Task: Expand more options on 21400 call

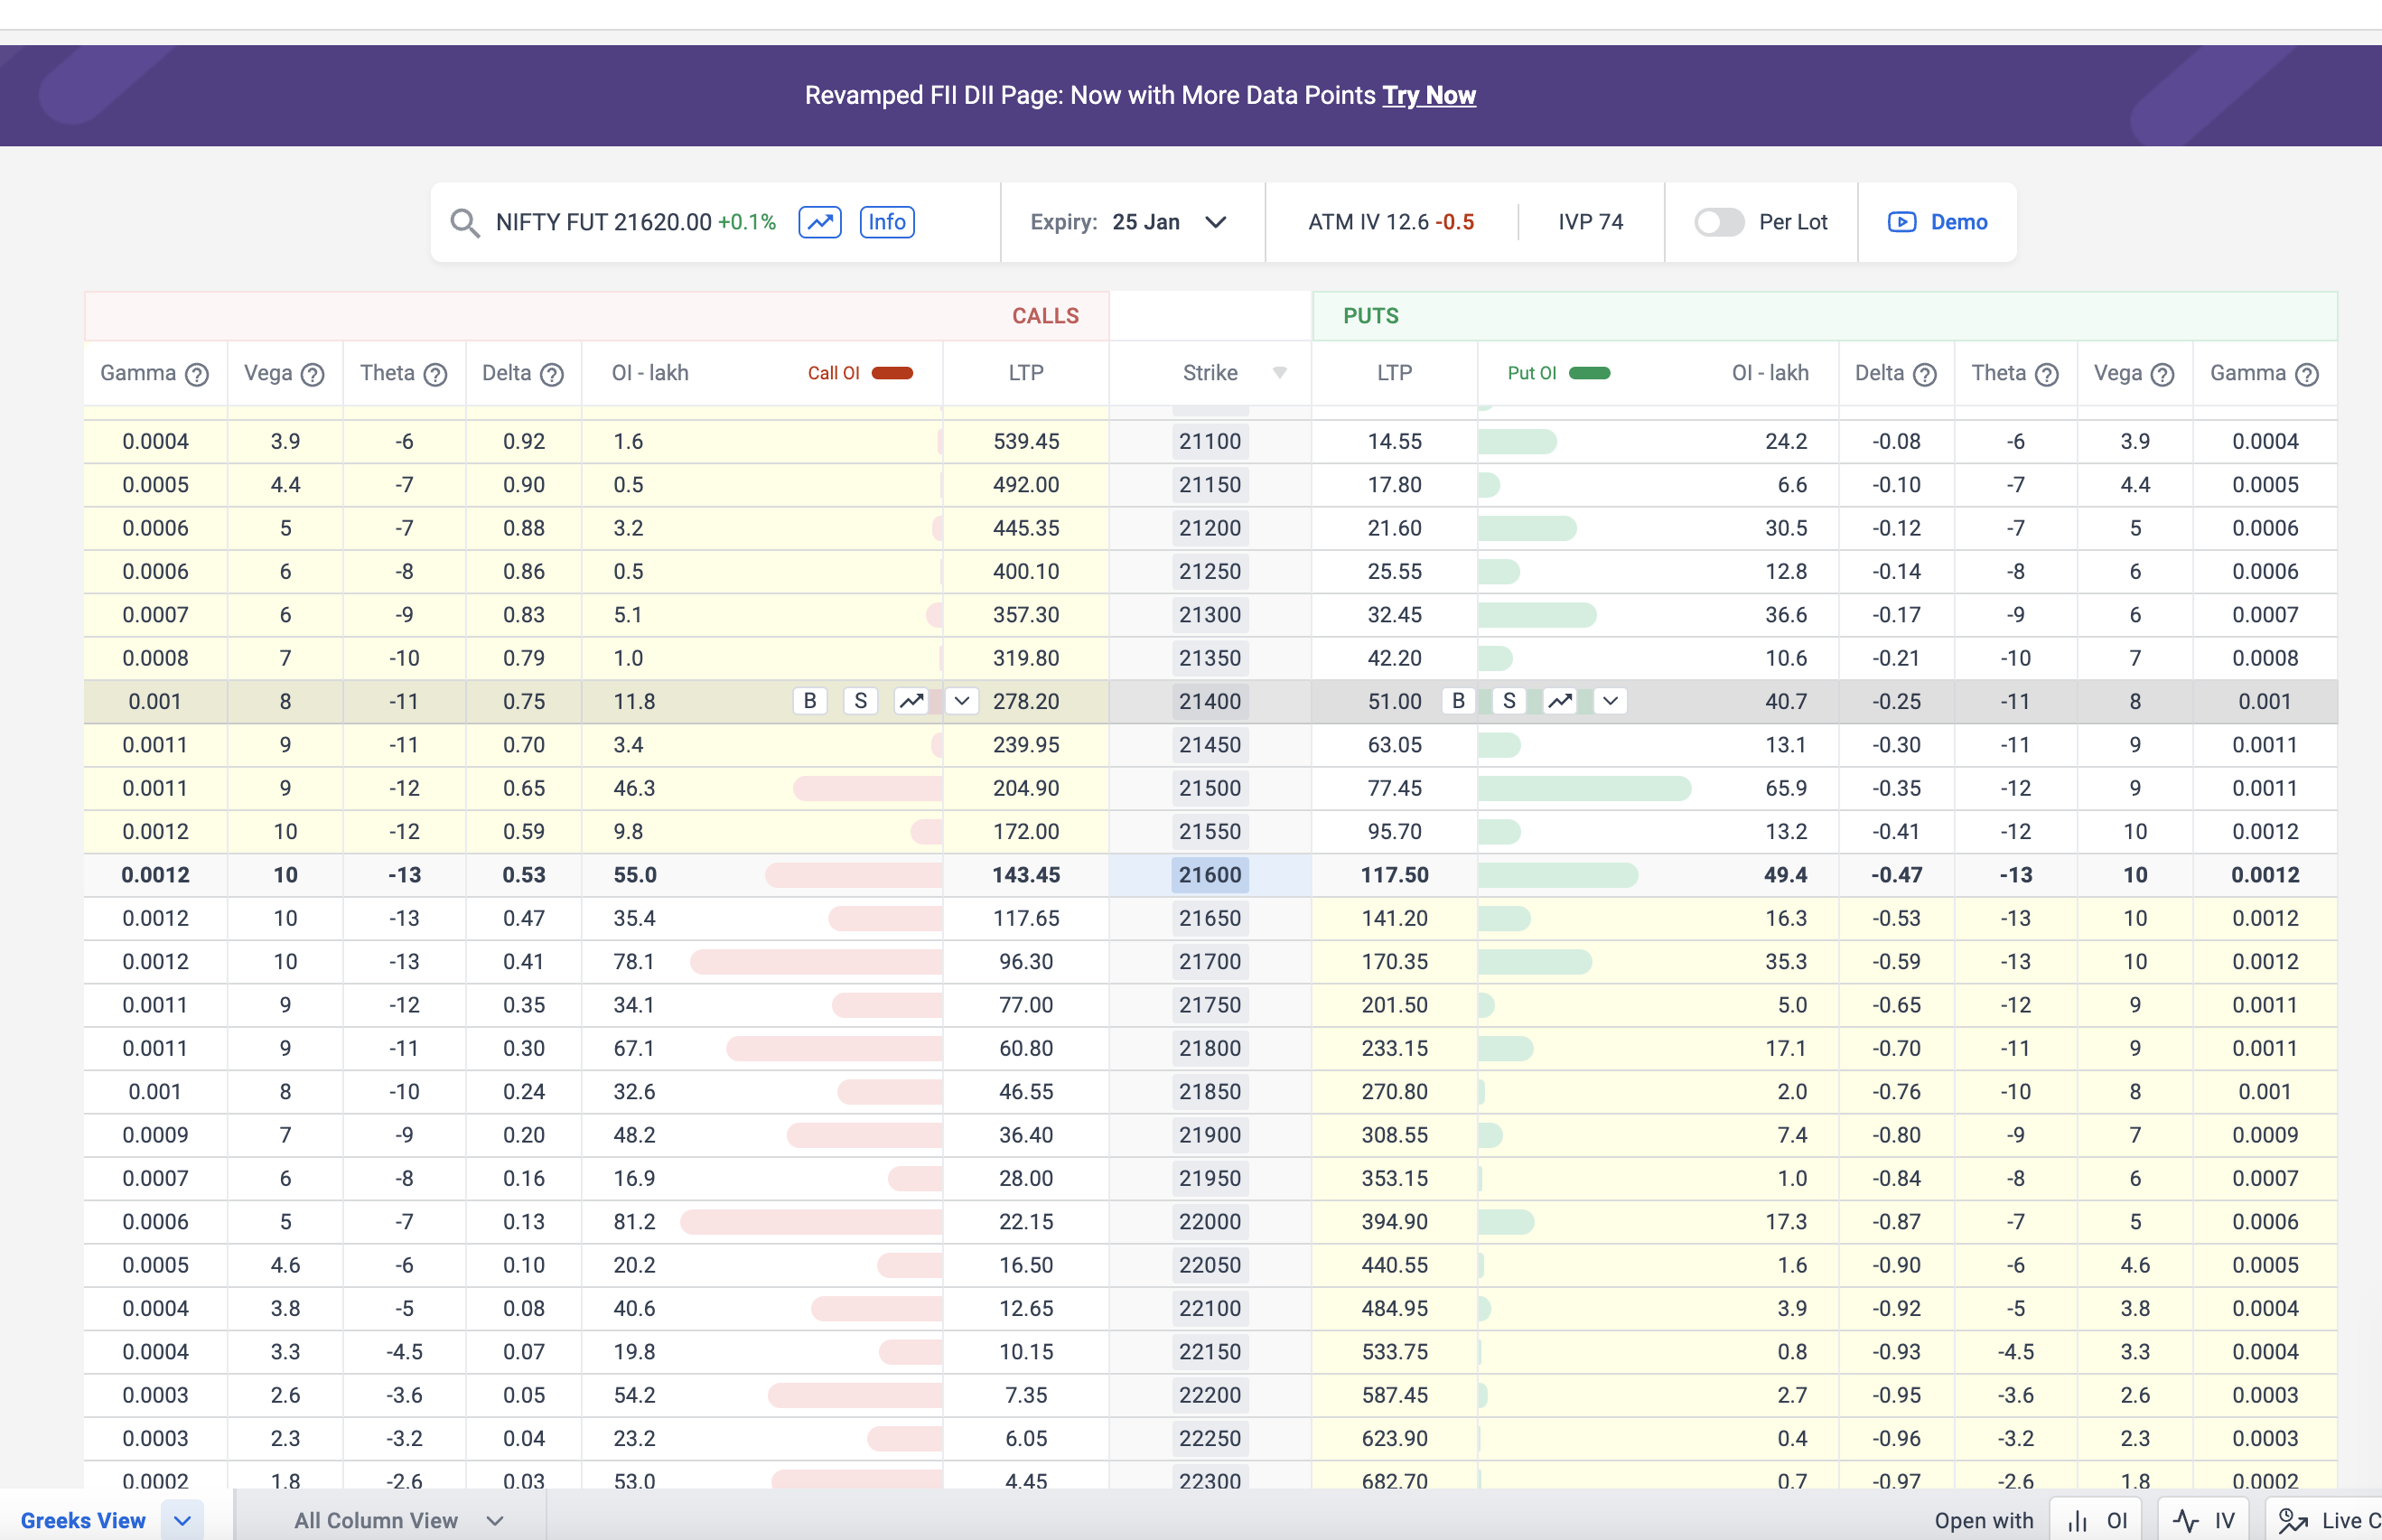Action: click(x=962, y=701)
